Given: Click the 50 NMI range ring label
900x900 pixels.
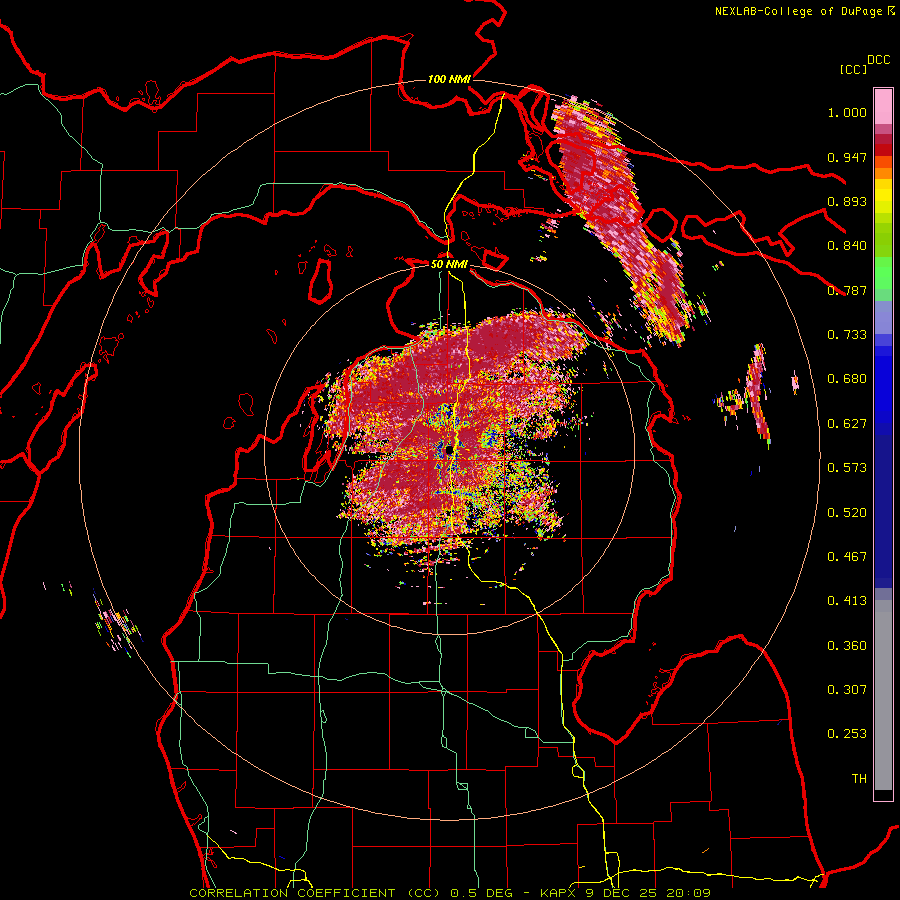Looking at the screenshot, I should [x=449, y=264].
